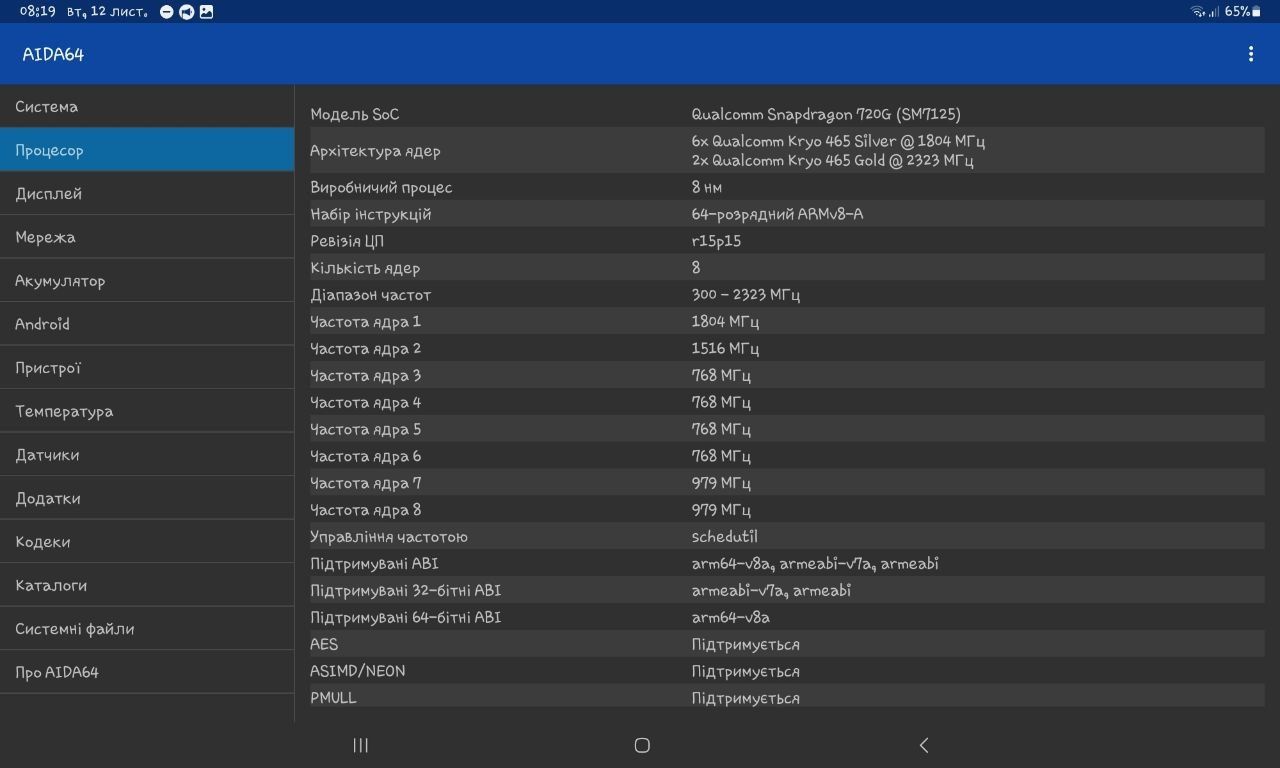Image resolution: width=1280 pixels, height=768 pixels.
Task: Open the Мережа section
Action: [x=147, y=237]
